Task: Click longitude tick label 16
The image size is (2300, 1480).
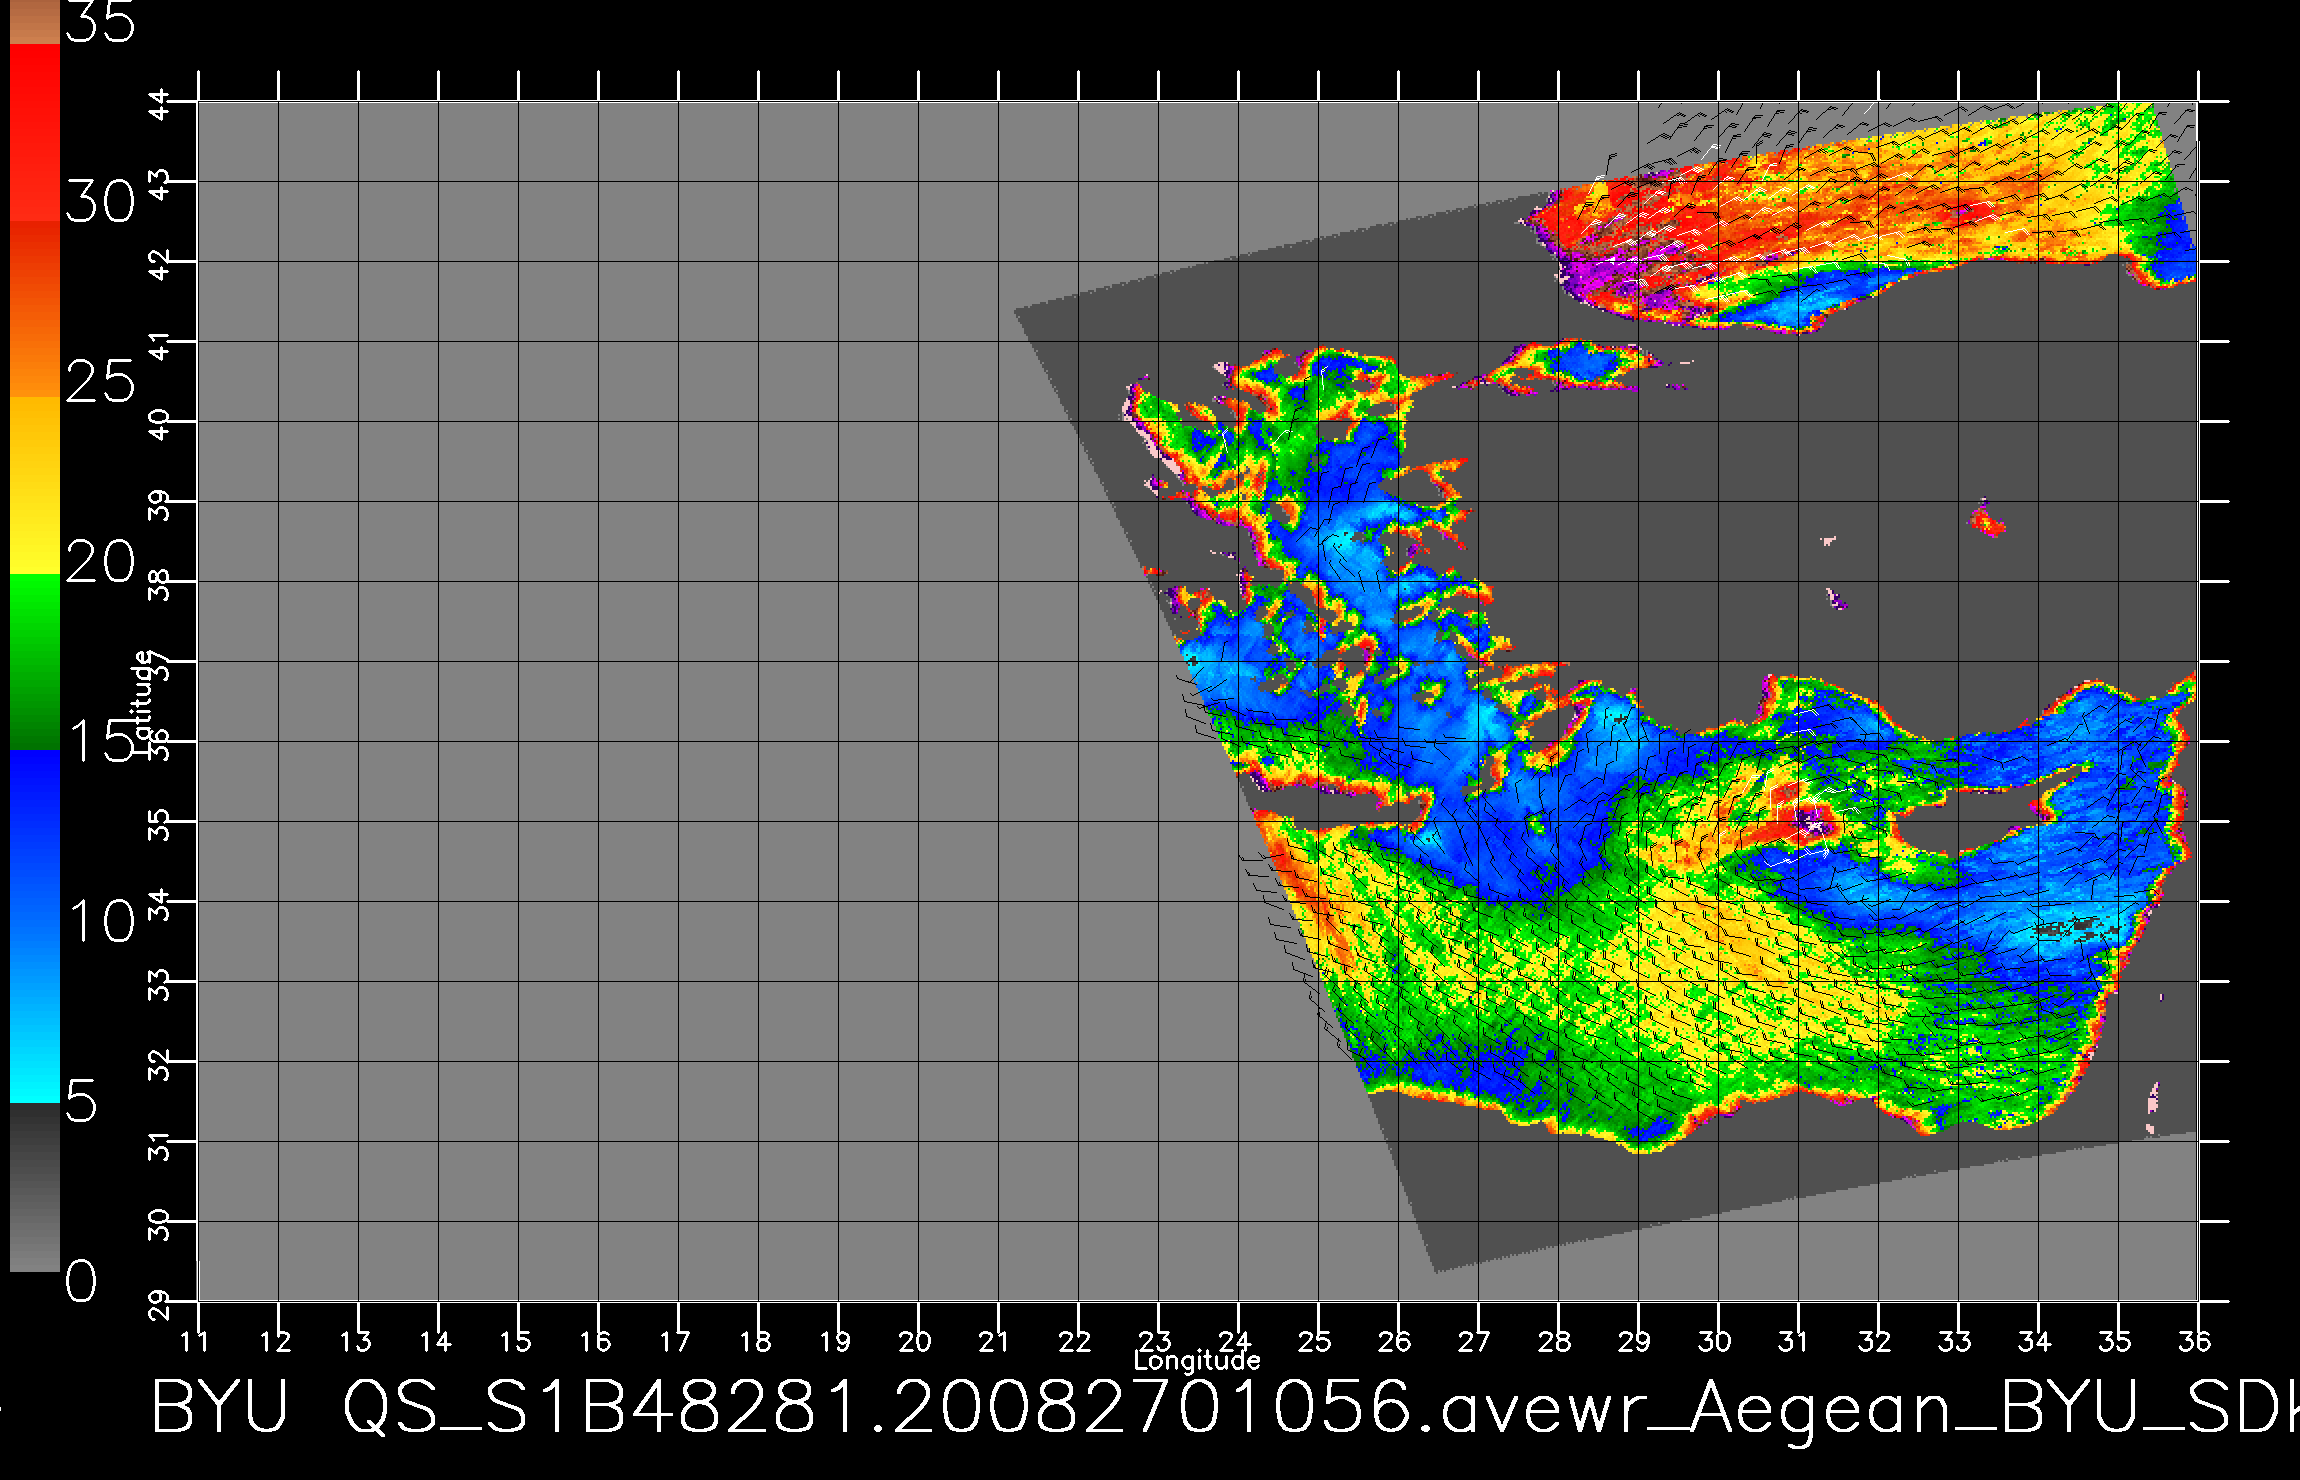Action: pyautogui.click(x=596, y=1341)
